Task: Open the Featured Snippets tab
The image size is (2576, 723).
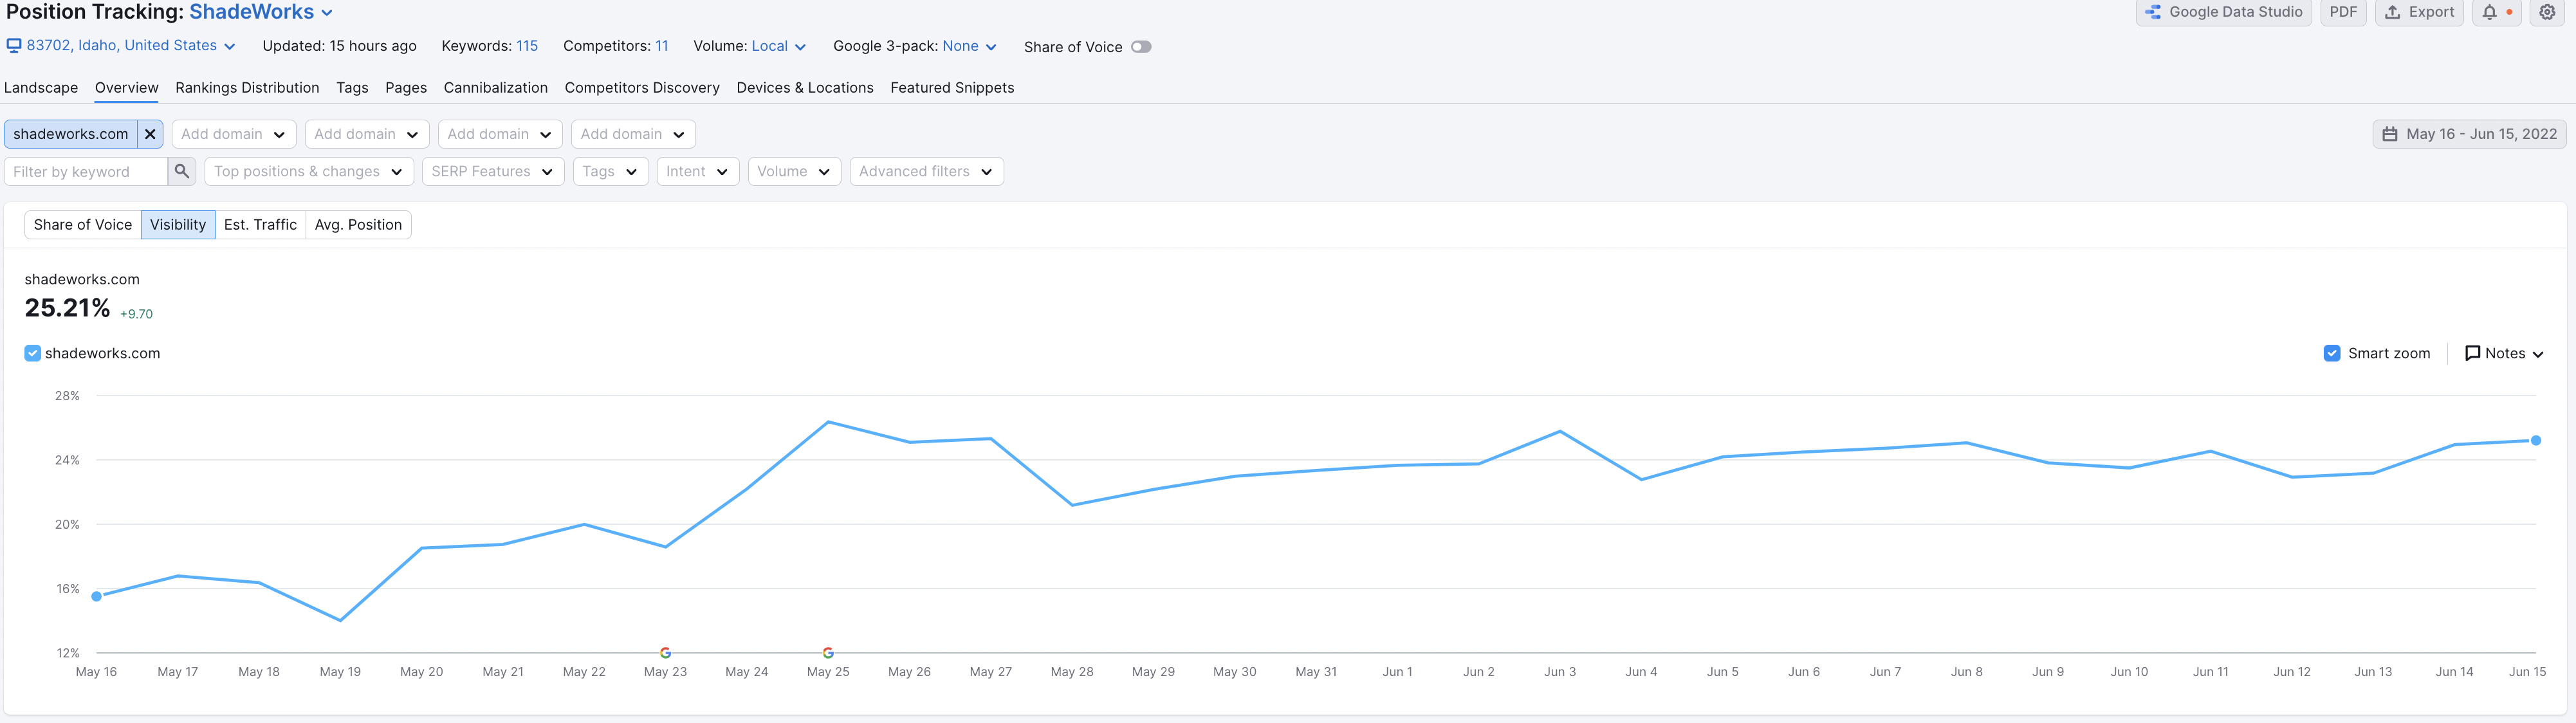Action: [952, 88]
